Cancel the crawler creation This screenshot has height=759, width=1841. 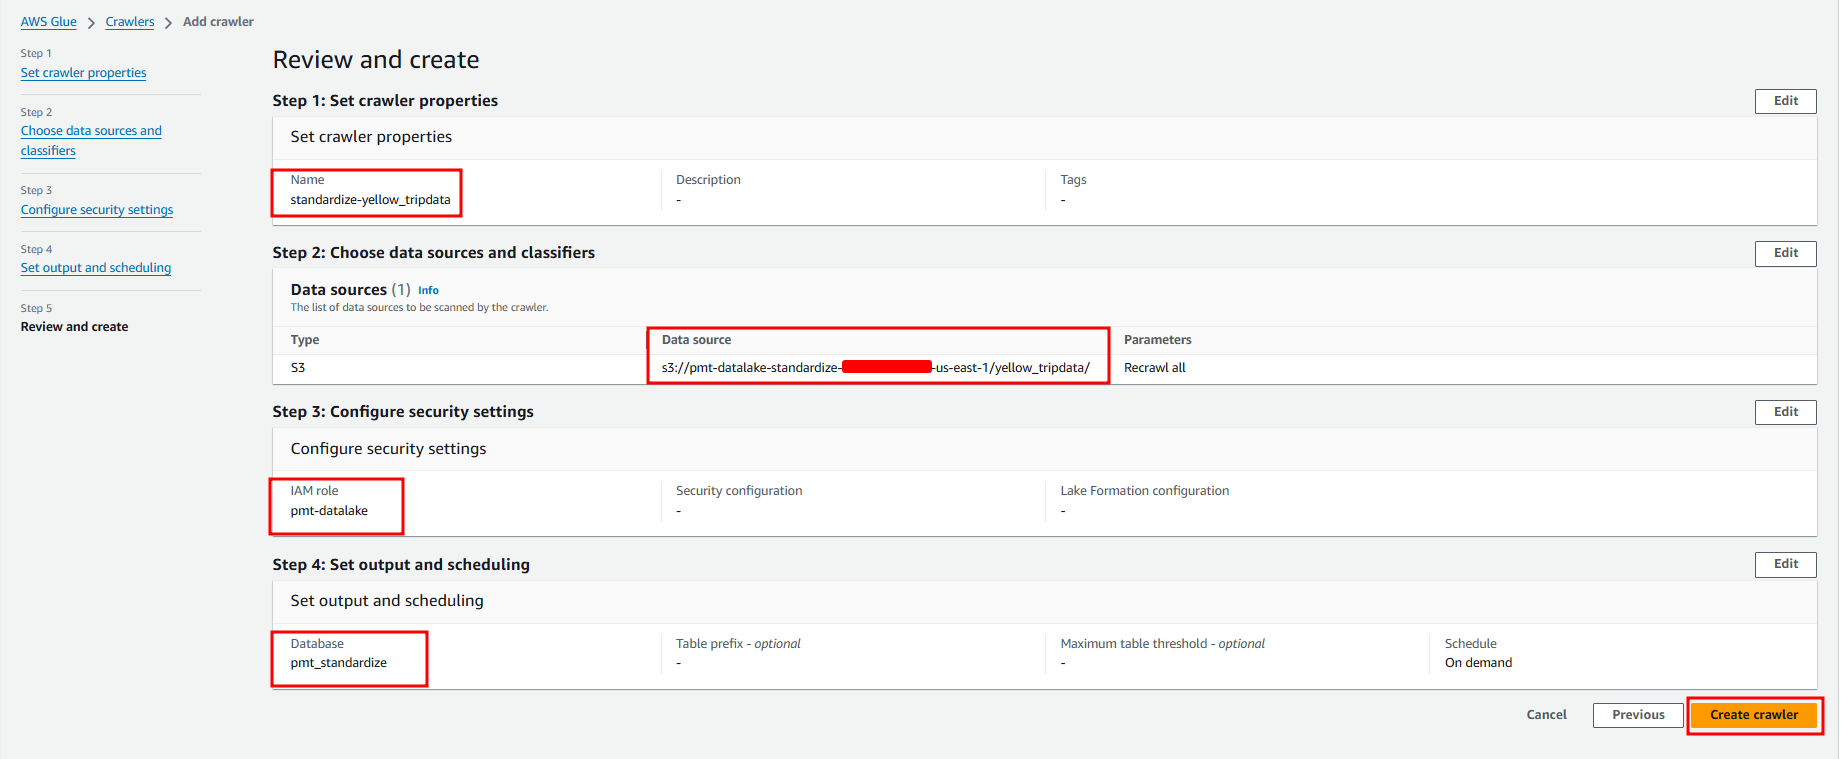[x=1546, y=715]
